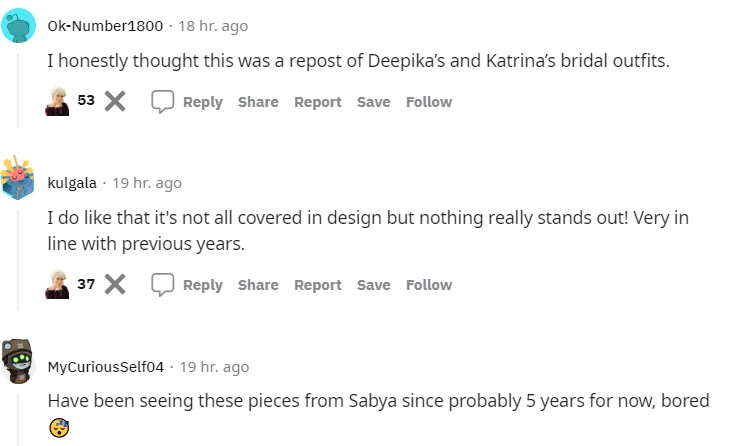Report Ok-Number1800's comment
This screenshot has height=446, width=732.
click(x=317, y=102)
